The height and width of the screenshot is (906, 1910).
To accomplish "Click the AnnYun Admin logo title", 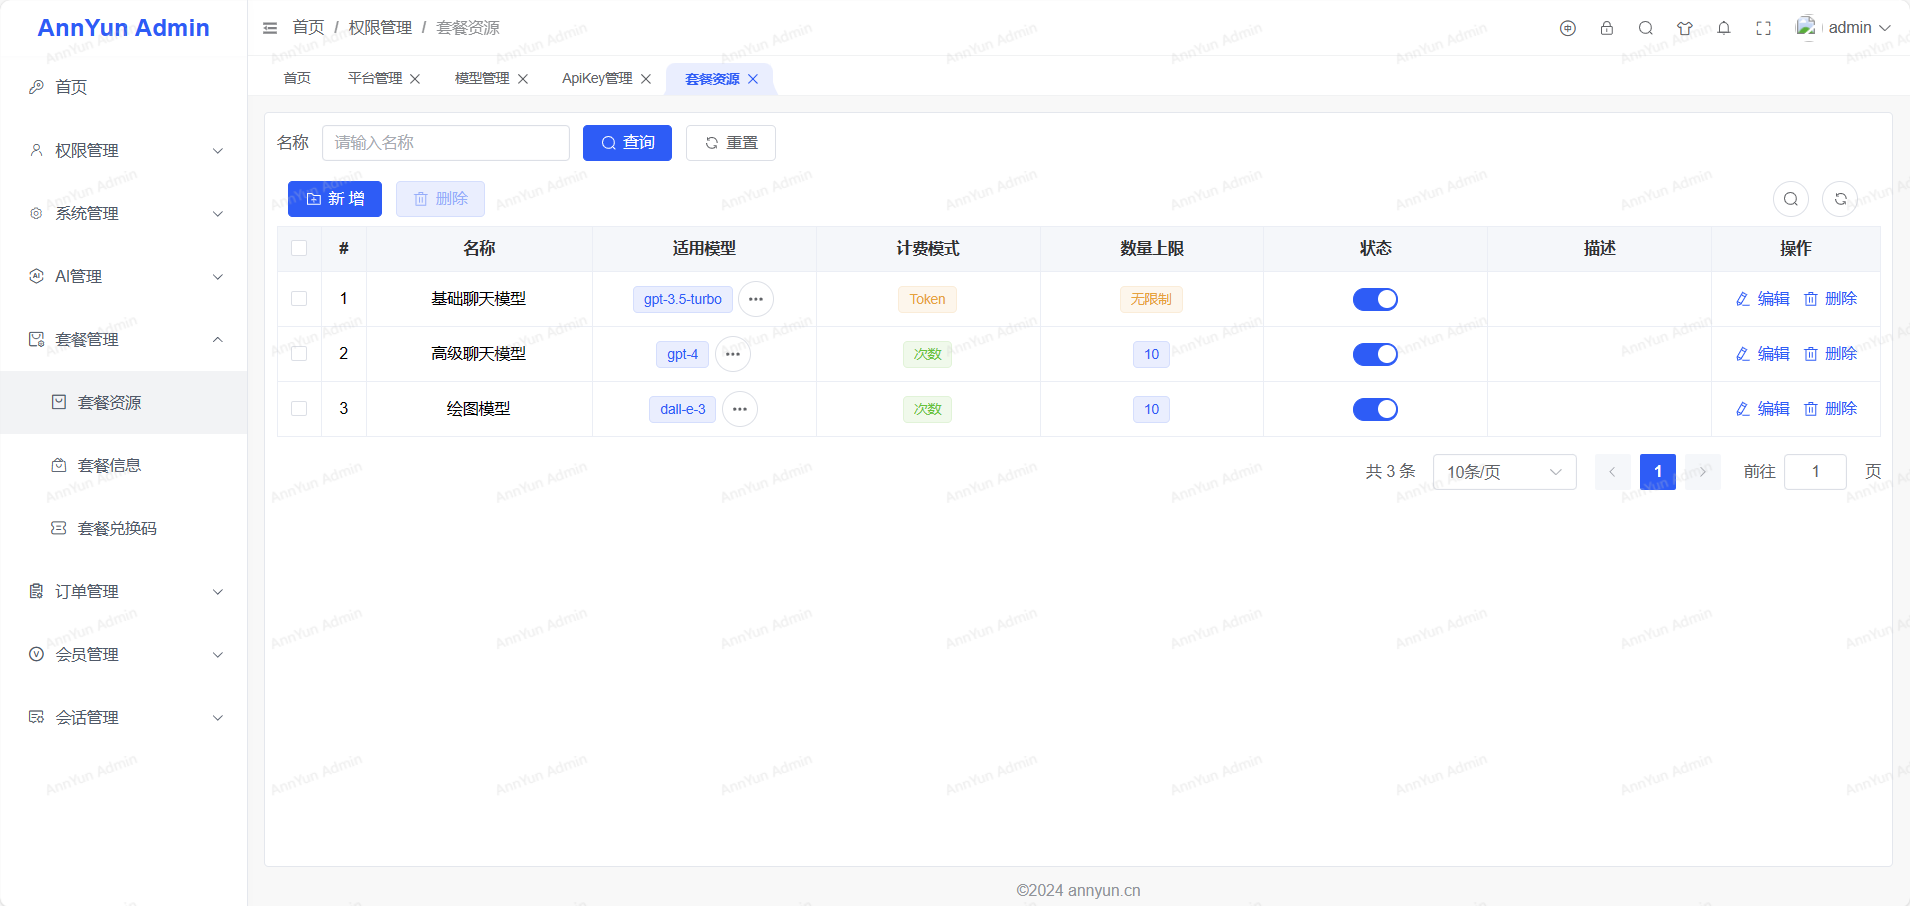I will click(x=123, y=28).
